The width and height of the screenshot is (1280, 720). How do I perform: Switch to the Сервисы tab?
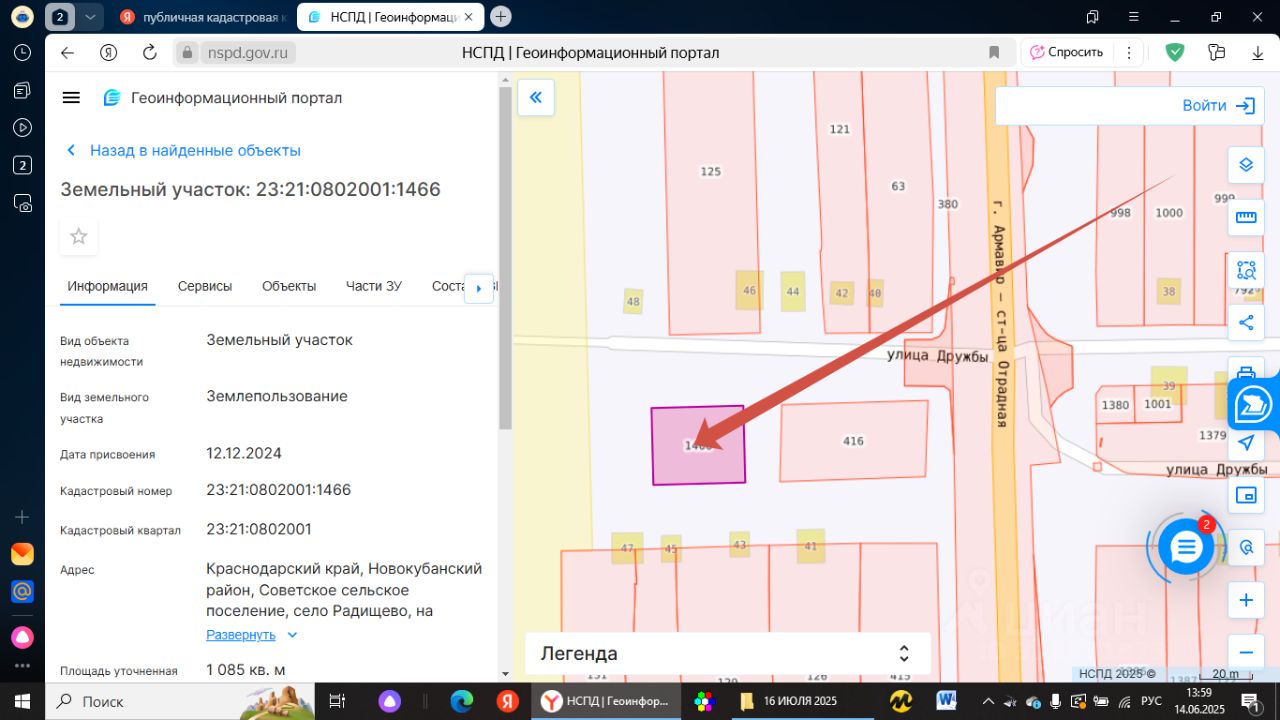click(x=205, y=286)
